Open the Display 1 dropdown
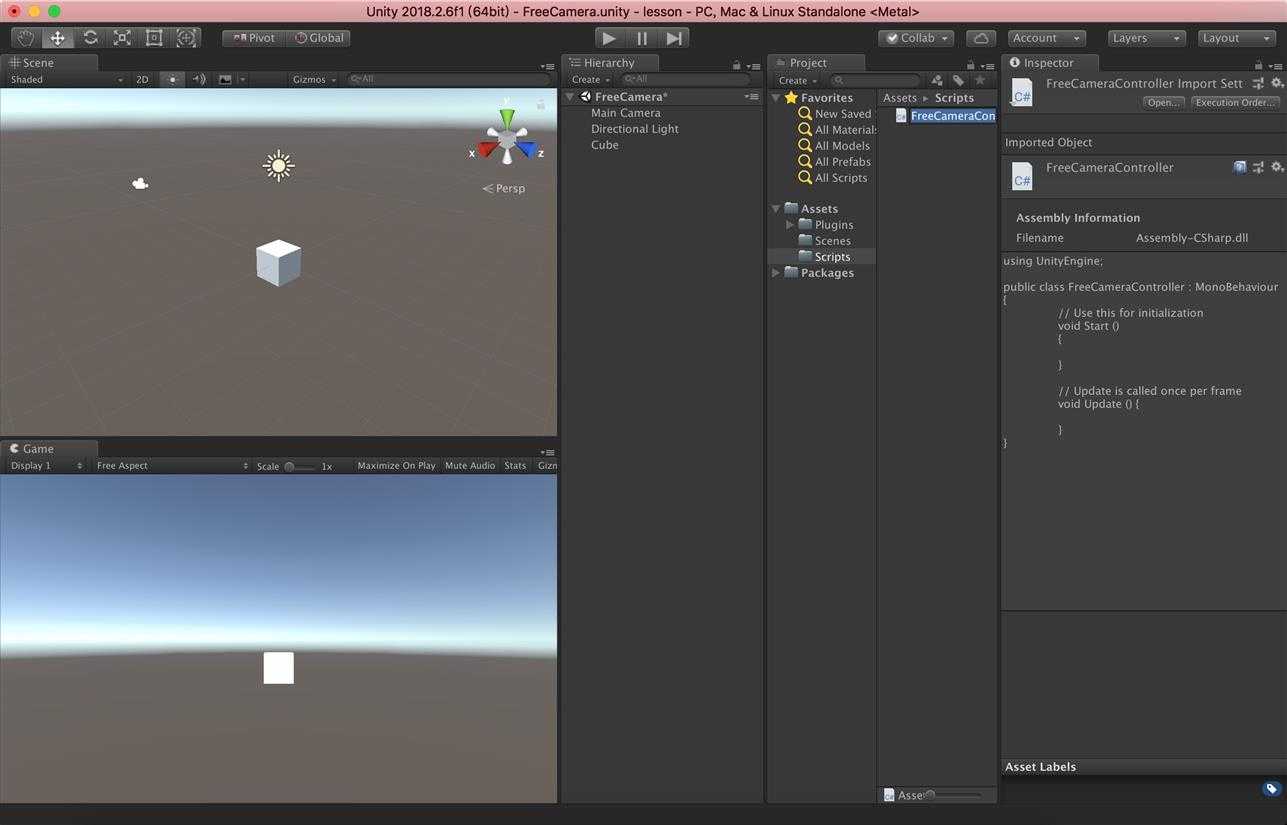The height and width of the screenshot is (825, 1287). (46, 466)
